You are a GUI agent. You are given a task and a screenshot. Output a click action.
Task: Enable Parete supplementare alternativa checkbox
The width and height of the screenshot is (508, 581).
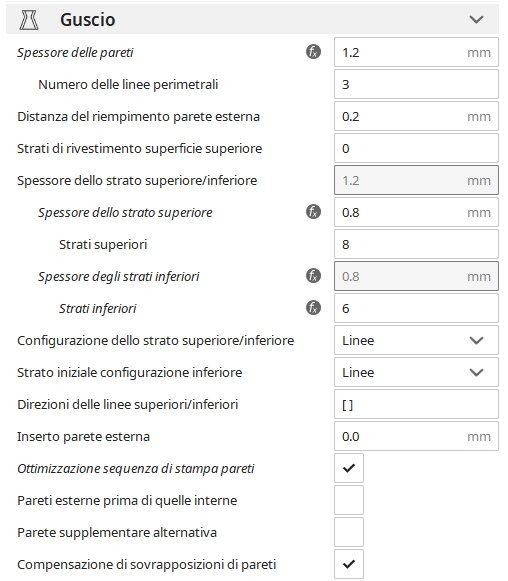point(349,532)
